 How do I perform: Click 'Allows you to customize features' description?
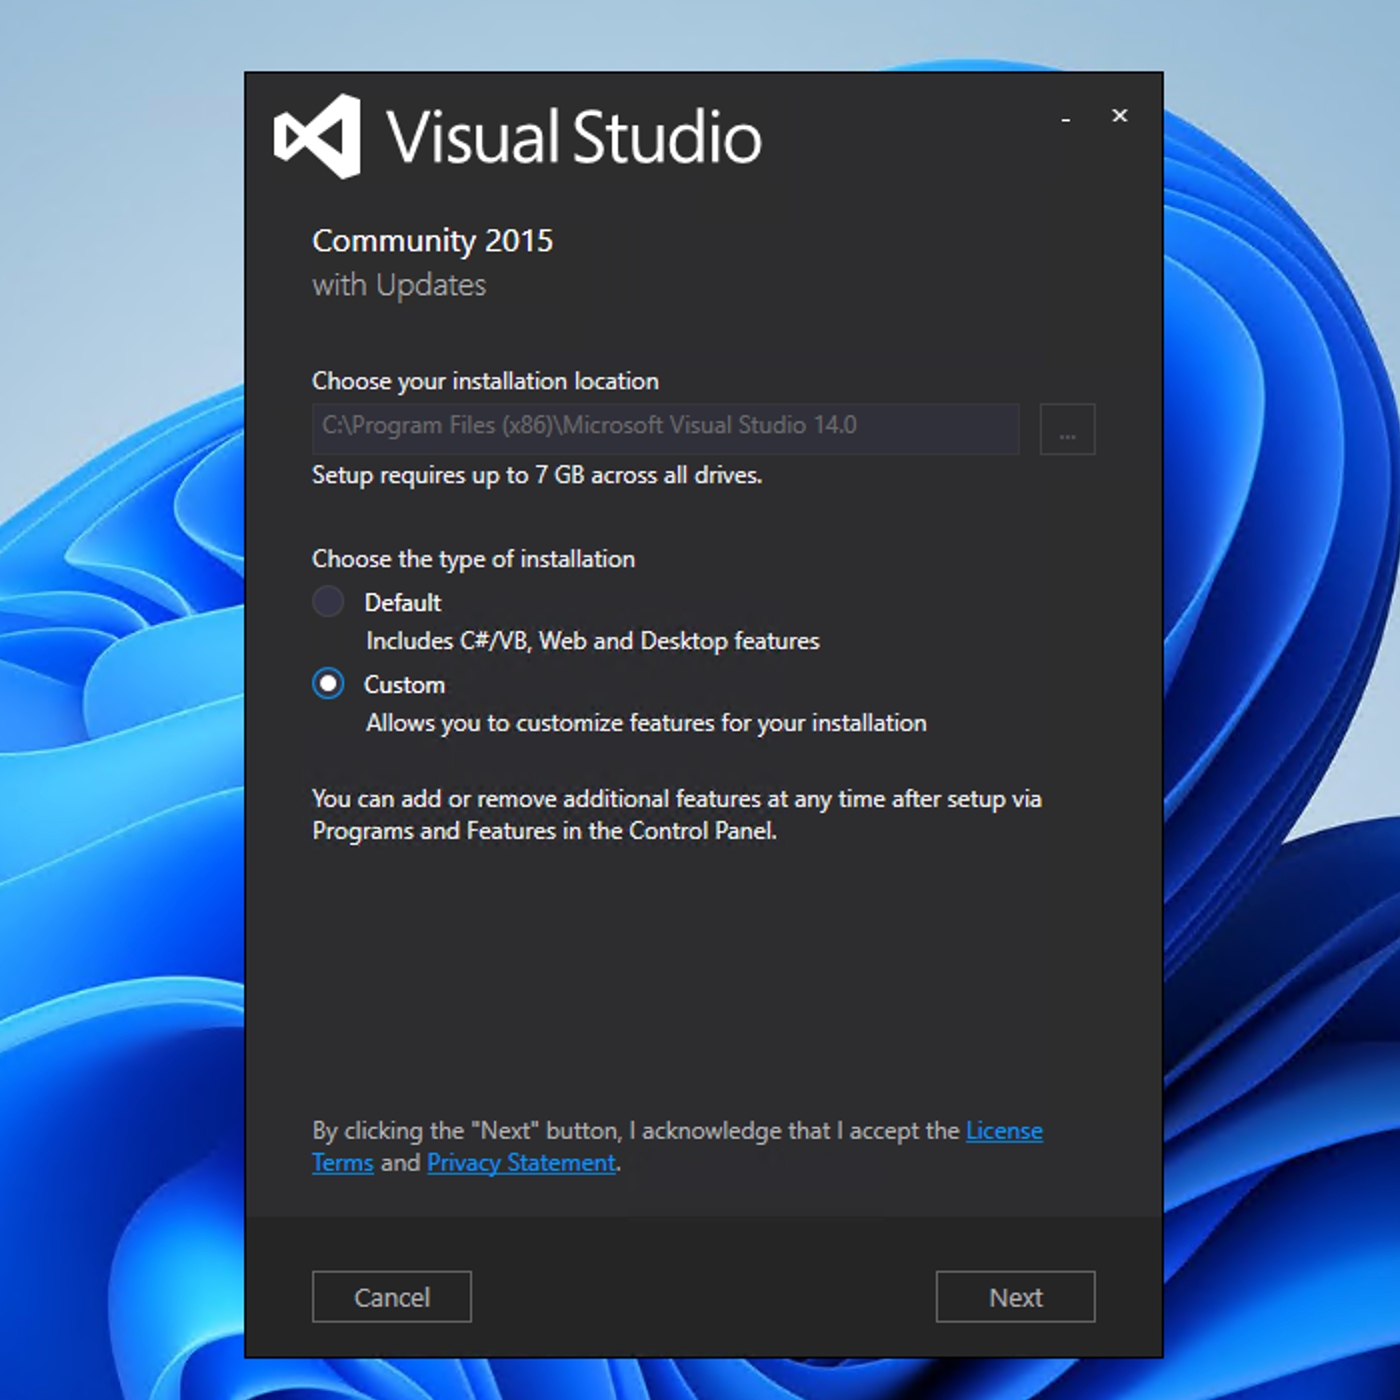click(646, 723)
